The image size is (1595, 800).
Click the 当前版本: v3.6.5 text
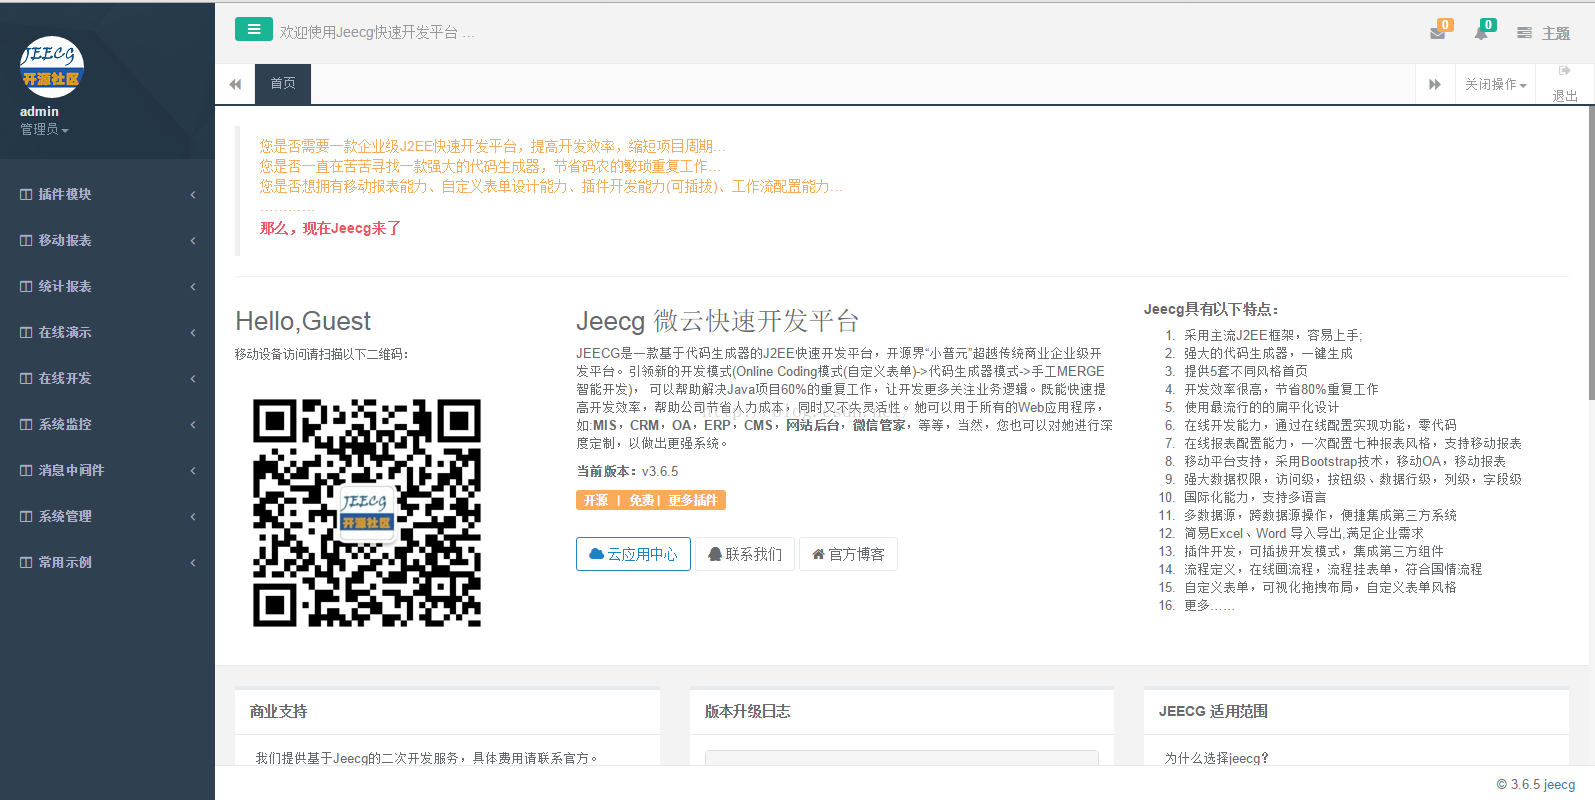[627, 471]
